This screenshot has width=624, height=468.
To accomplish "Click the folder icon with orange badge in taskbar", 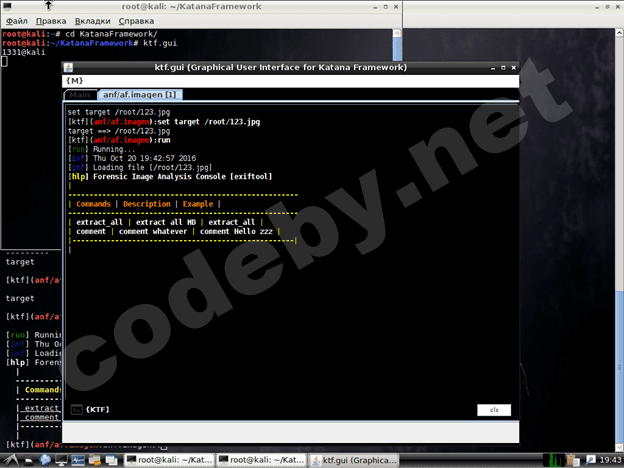I will click(95, 461).
